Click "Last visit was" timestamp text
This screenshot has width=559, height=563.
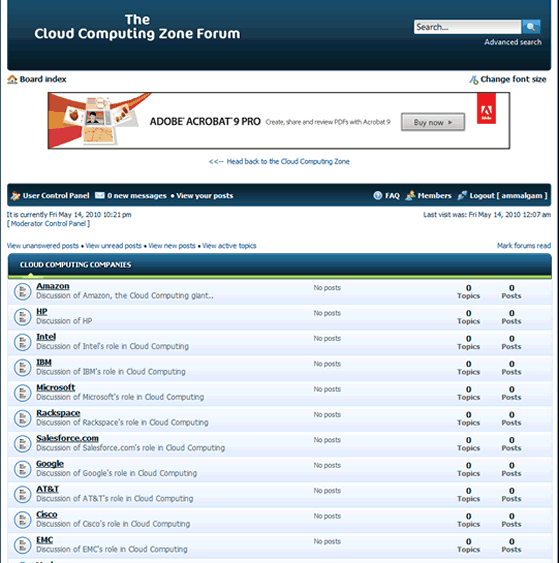coord(487,215)
